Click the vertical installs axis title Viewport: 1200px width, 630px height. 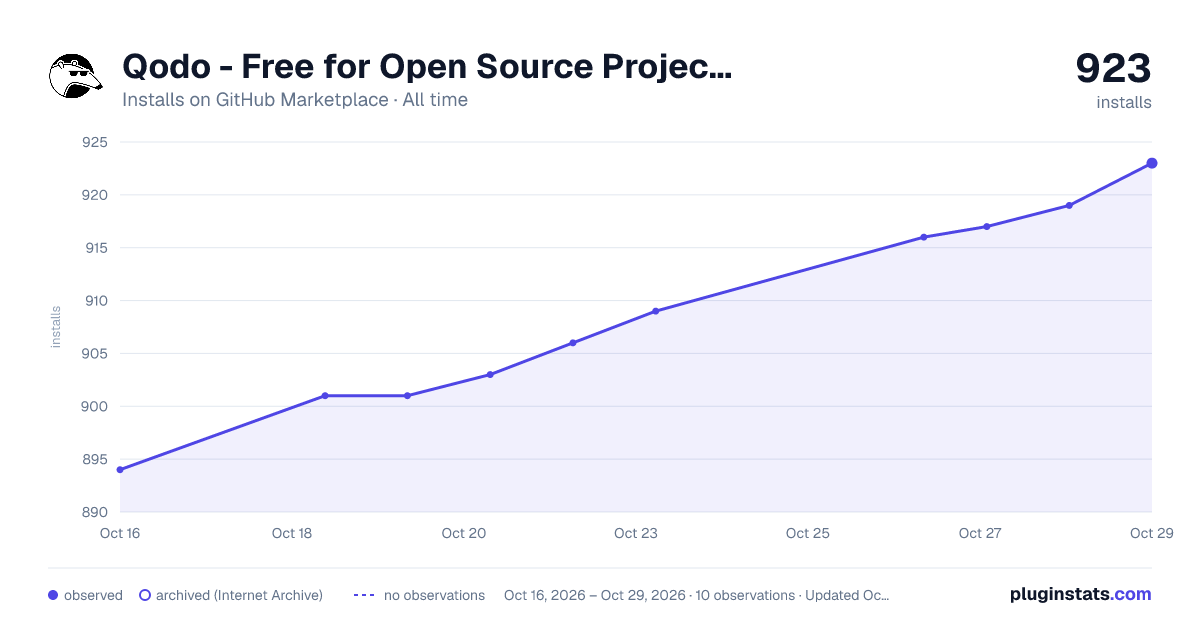click(x=56, y=327)
